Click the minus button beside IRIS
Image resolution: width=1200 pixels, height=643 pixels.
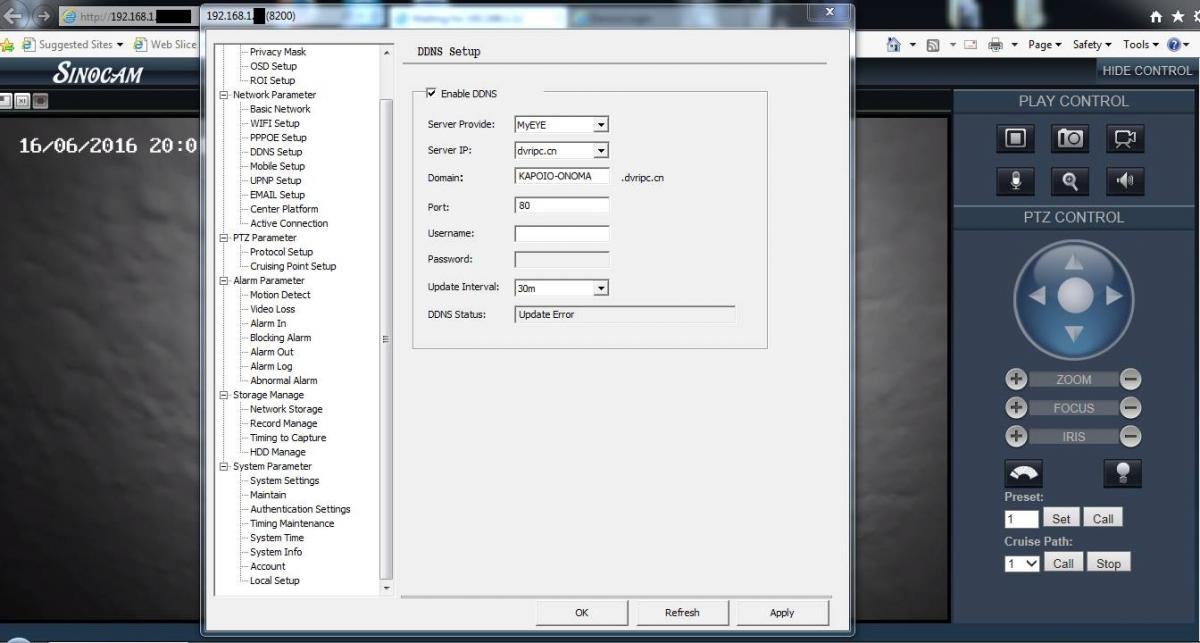tap(1131, 437)
